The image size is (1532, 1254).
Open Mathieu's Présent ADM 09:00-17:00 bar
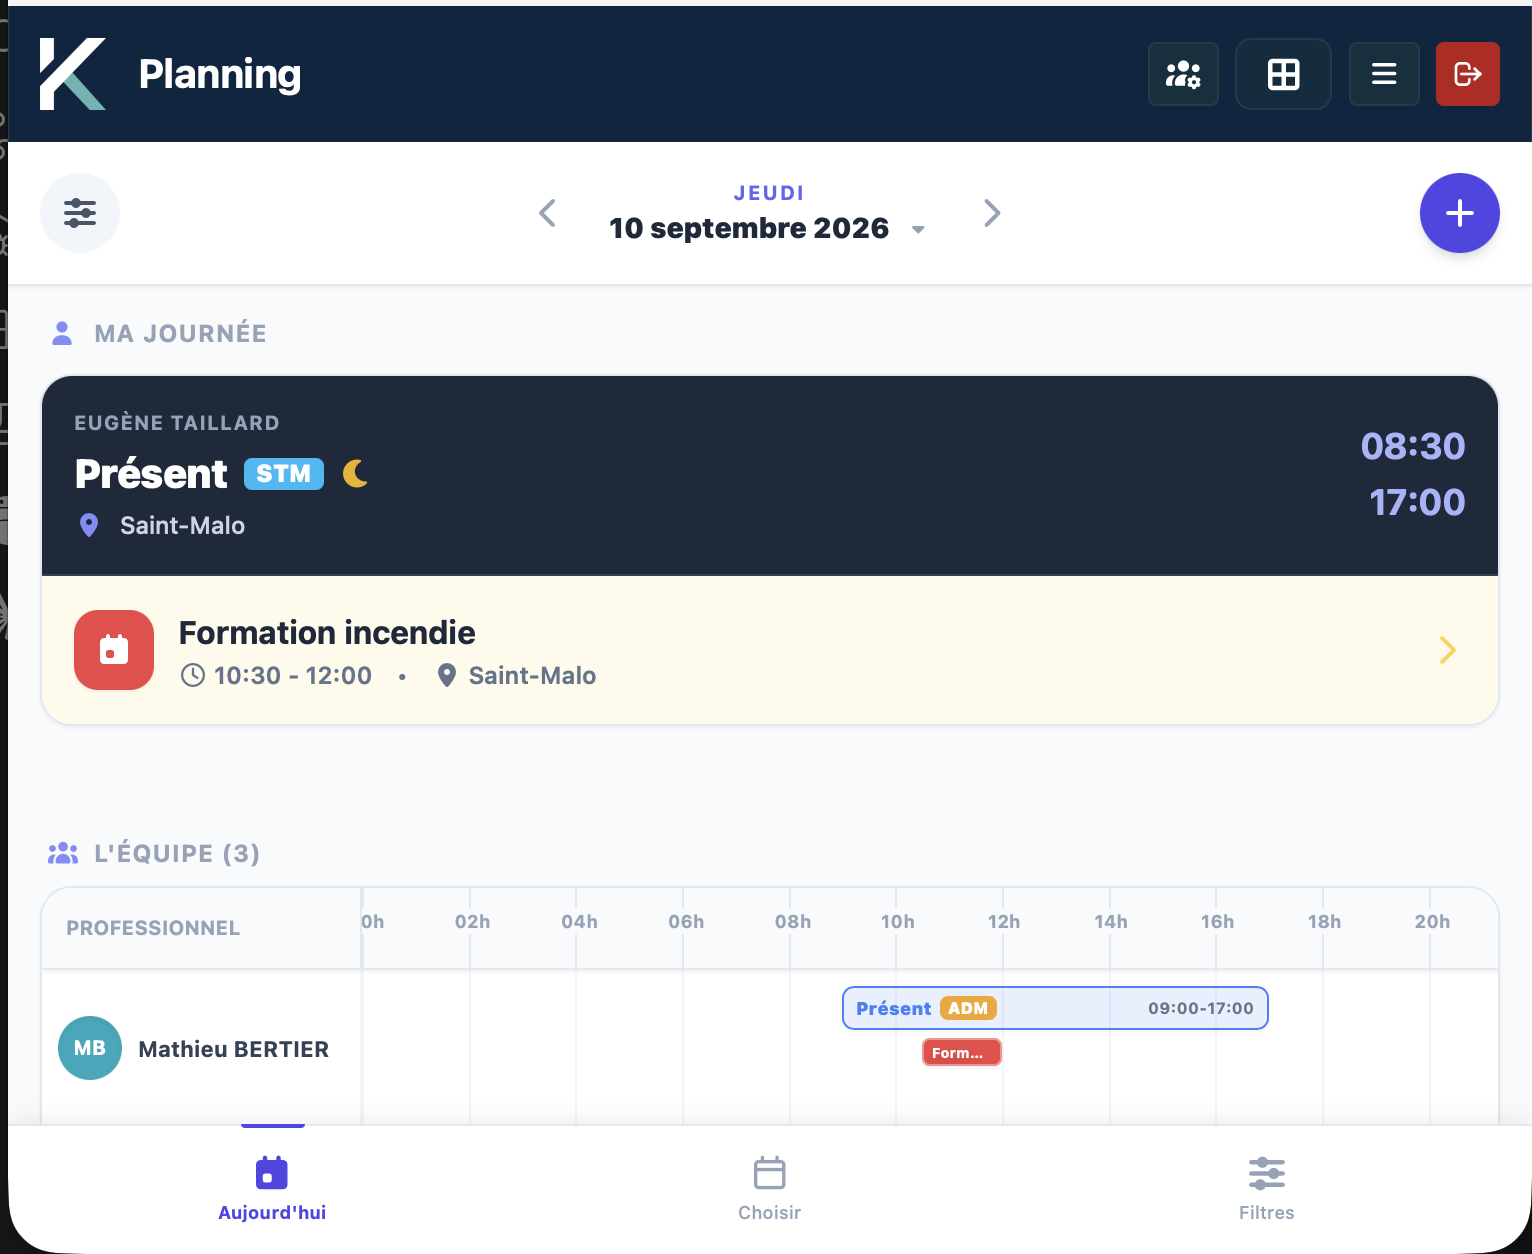click(x=1055, y=1008)
